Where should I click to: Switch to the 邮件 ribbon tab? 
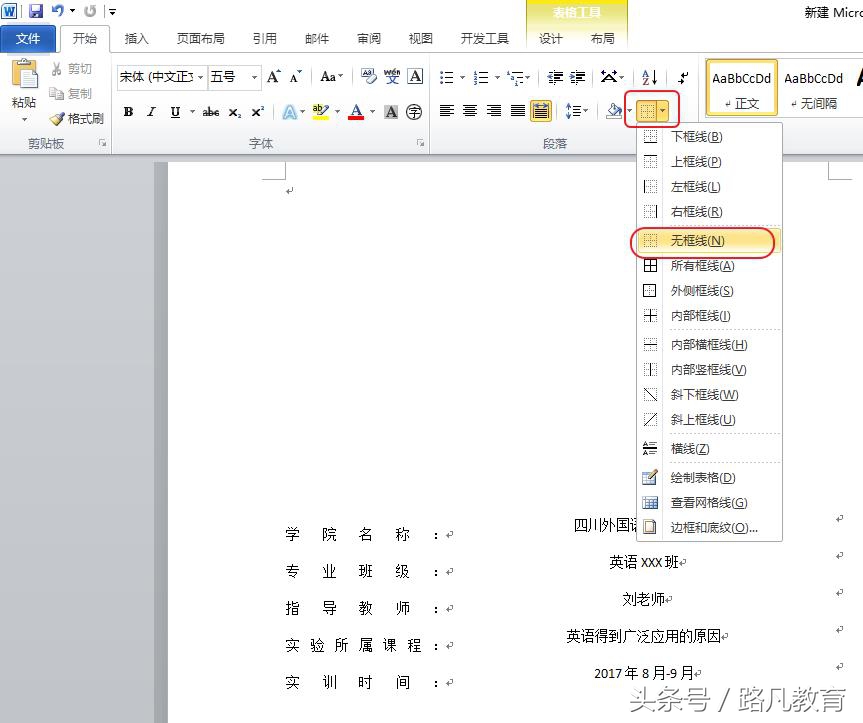coord(316,38)
